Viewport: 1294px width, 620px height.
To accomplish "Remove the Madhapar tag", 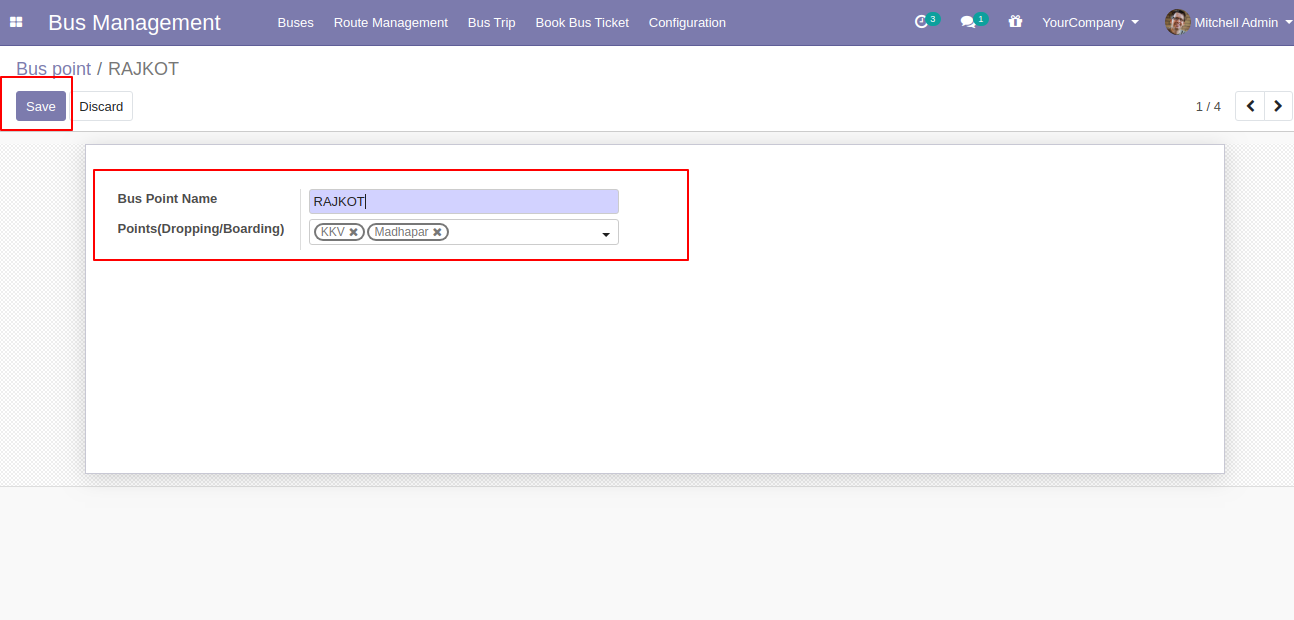I will [437, 232].
